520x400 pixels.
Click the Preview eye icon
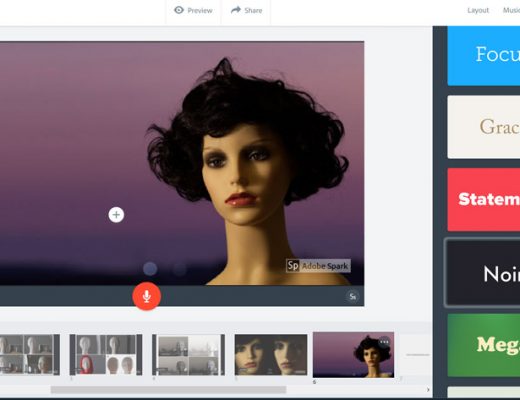179,10
